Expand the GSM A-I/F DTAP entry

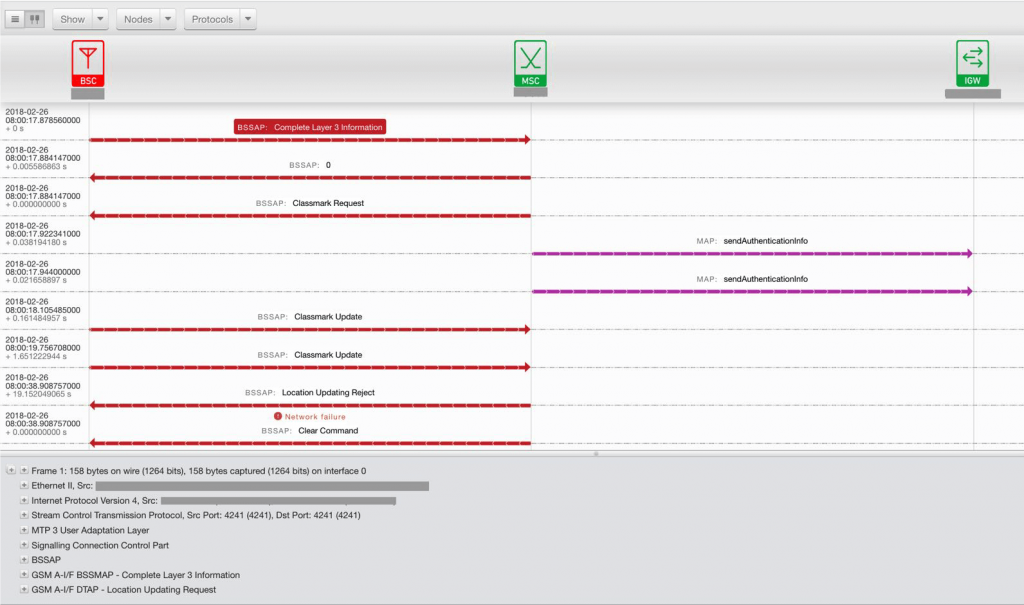24,590
